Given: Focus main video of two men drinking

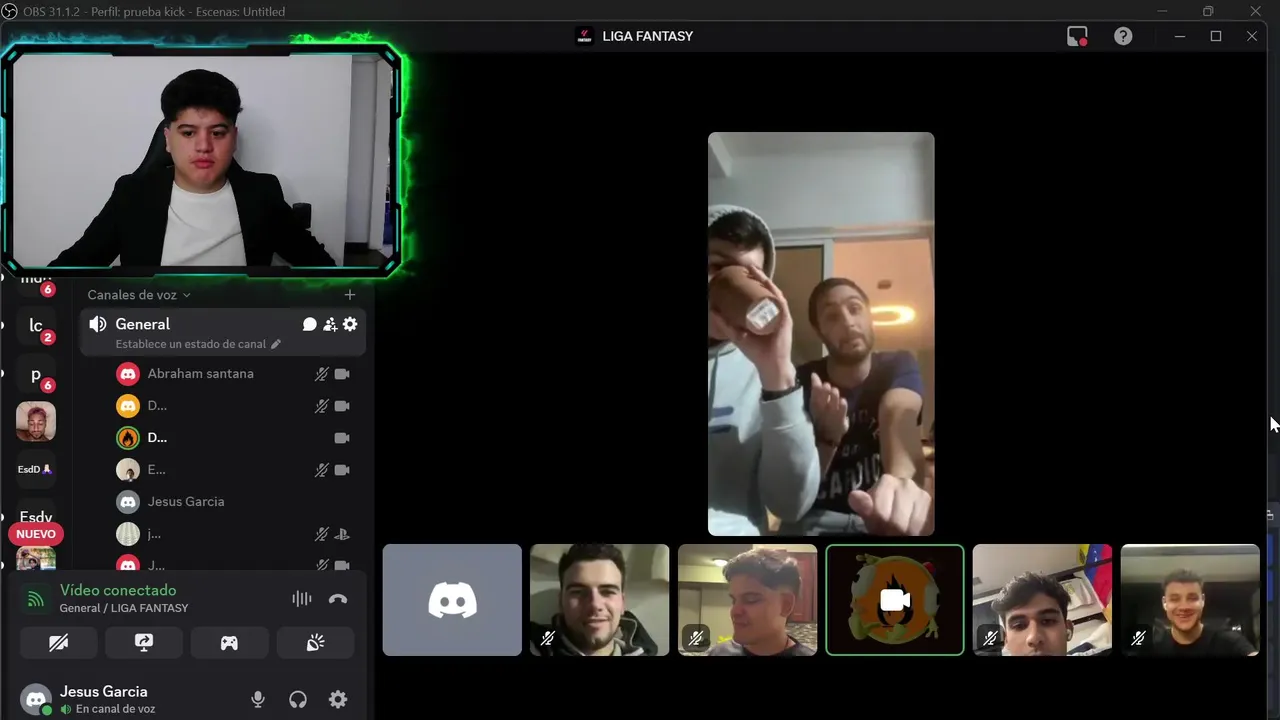Looking at the screenshot, I should coord(821,334).
